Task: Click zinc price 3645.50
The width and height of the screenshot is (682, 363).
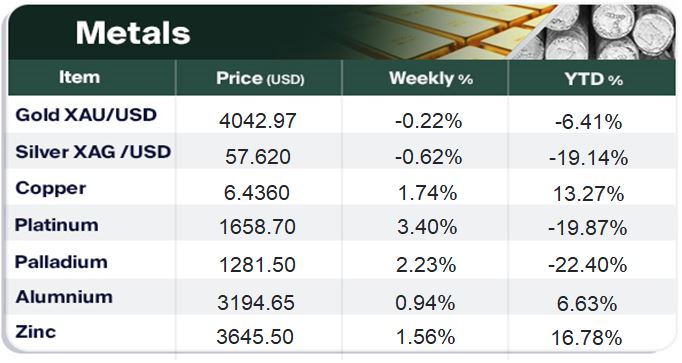Action: click(x=255, y=337)
